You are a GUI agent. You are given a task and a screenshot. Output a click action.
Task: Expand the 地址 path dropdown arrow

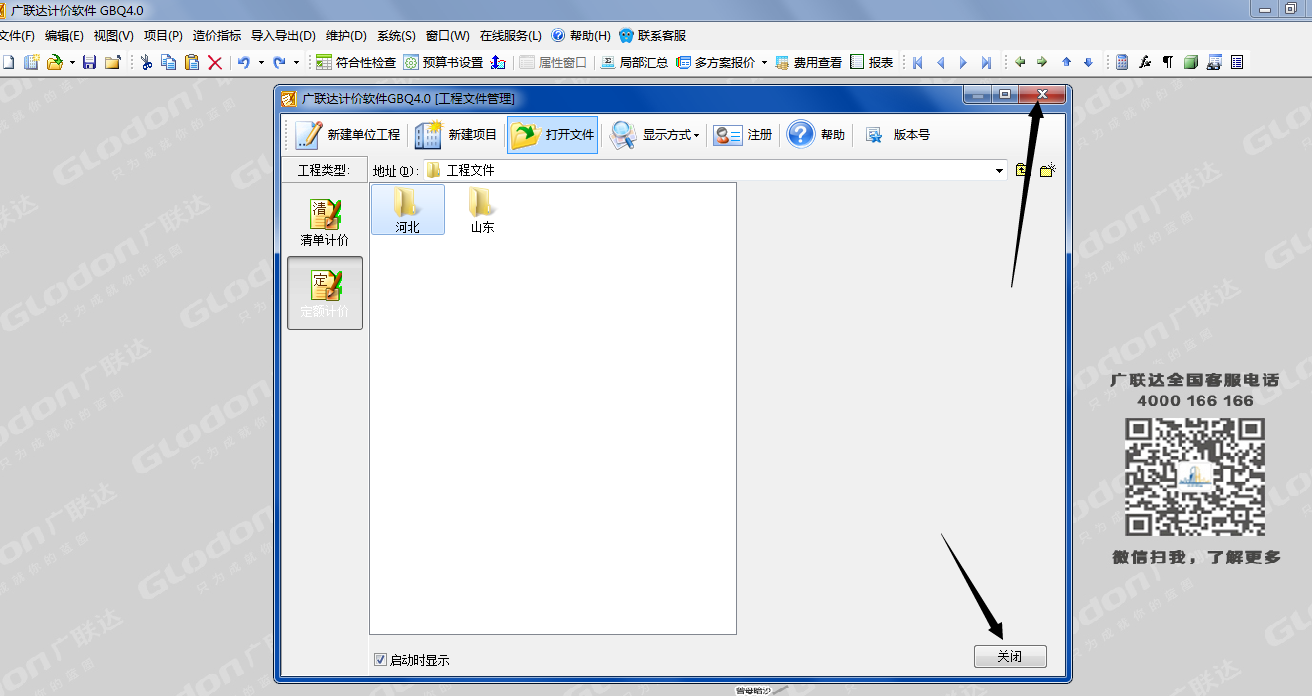1000,171
